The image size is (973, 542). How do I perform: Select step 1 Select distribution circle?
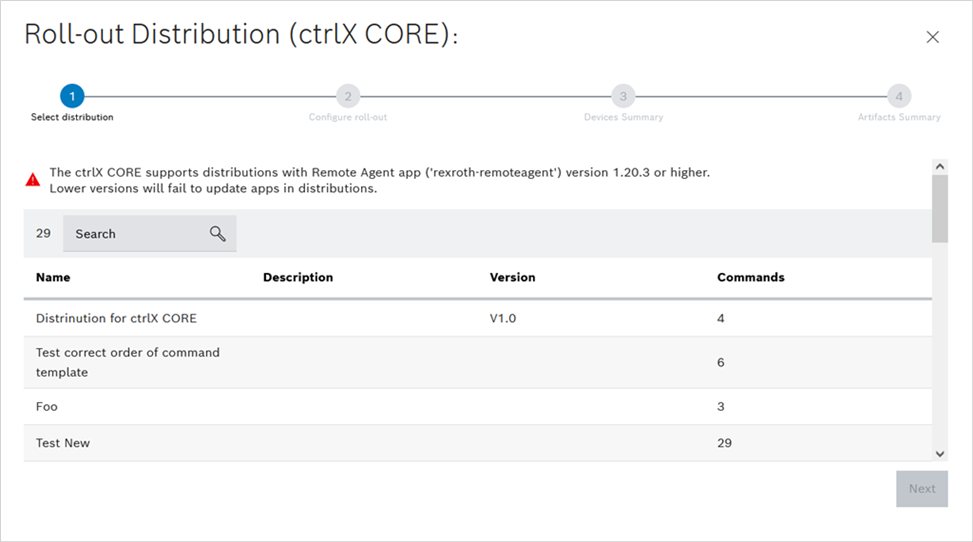tap(72, 96)
